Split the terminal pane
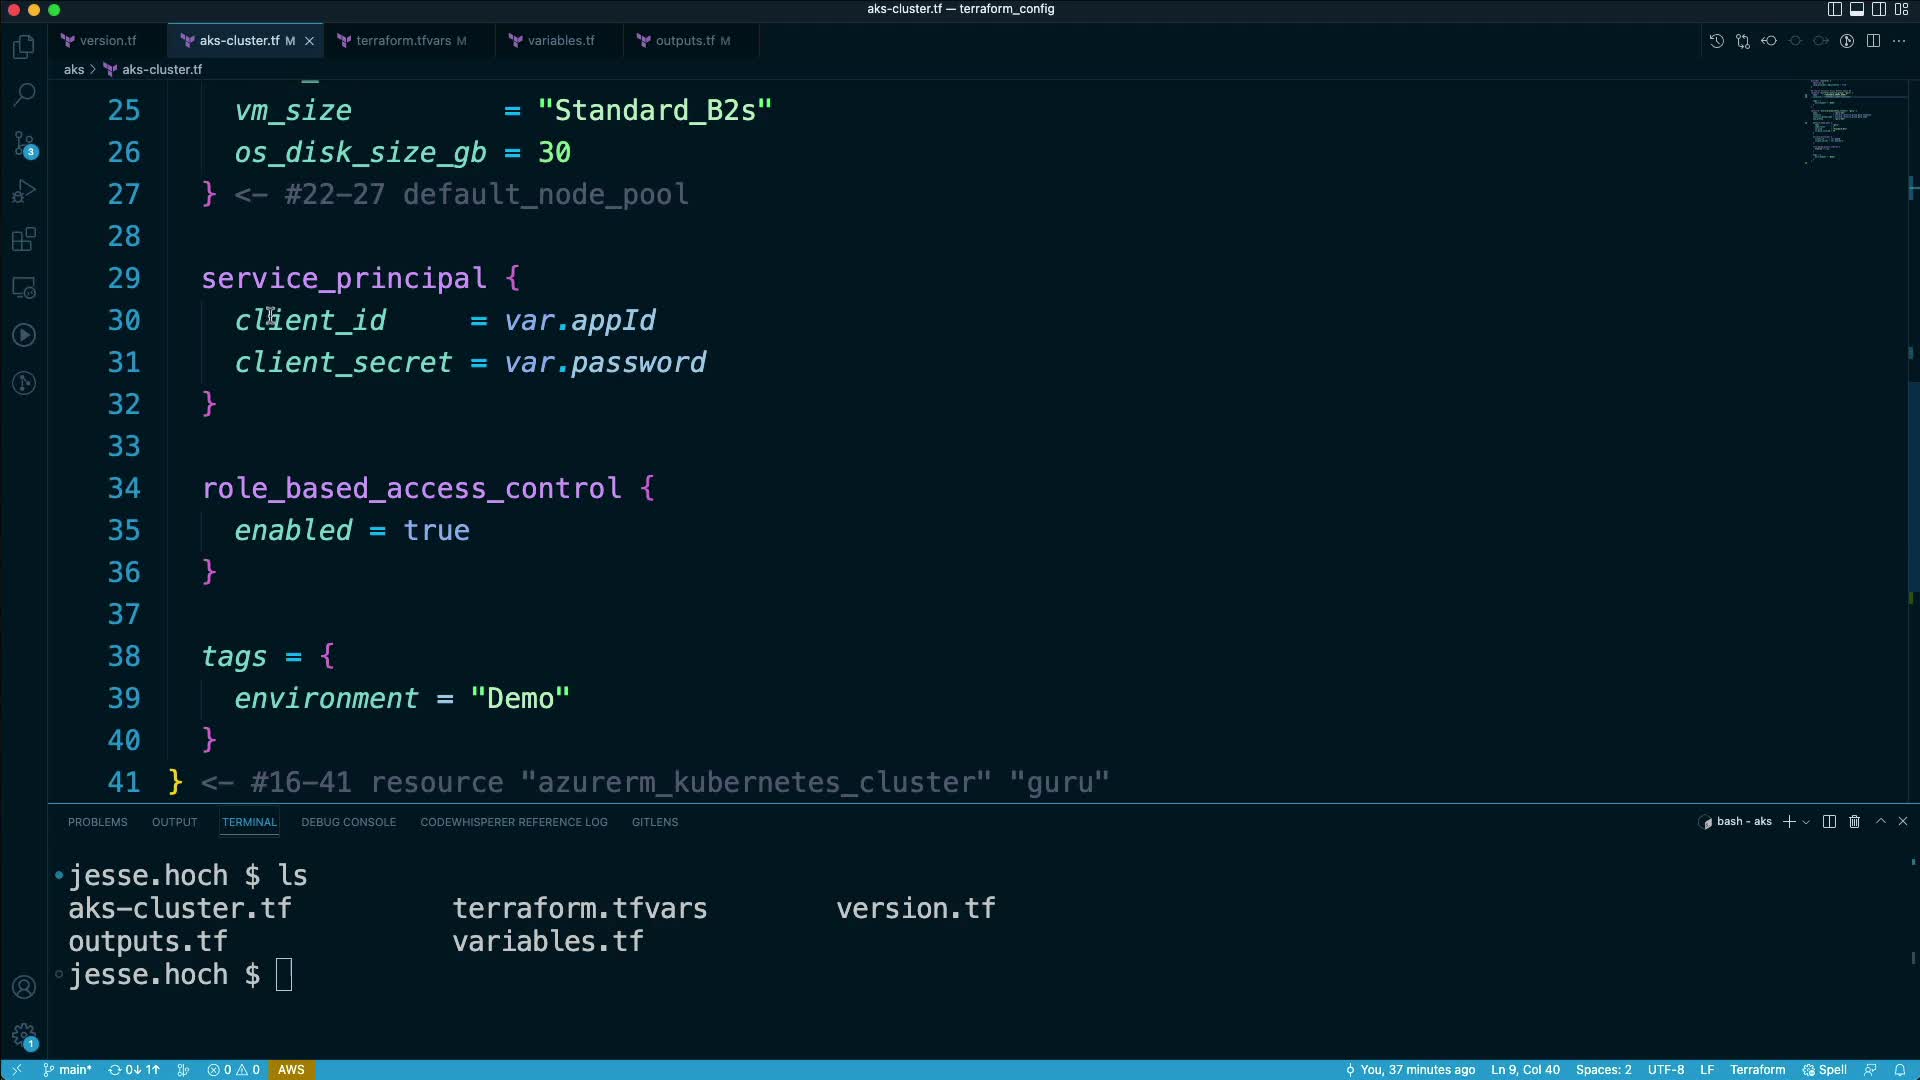1920x1080 pixels. point(1829,822)
